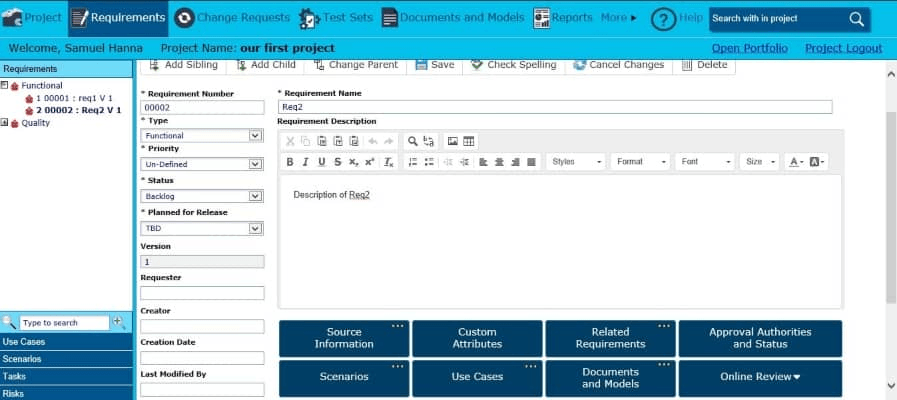
Task: Open Online Review dropdown button
Action: tap(760, 377)
